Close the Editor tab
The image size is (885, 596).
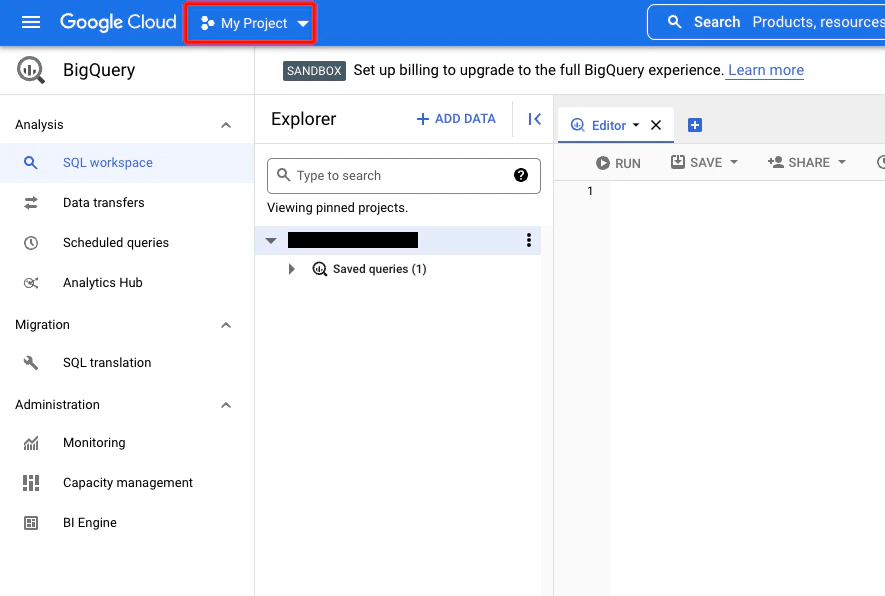656,125
